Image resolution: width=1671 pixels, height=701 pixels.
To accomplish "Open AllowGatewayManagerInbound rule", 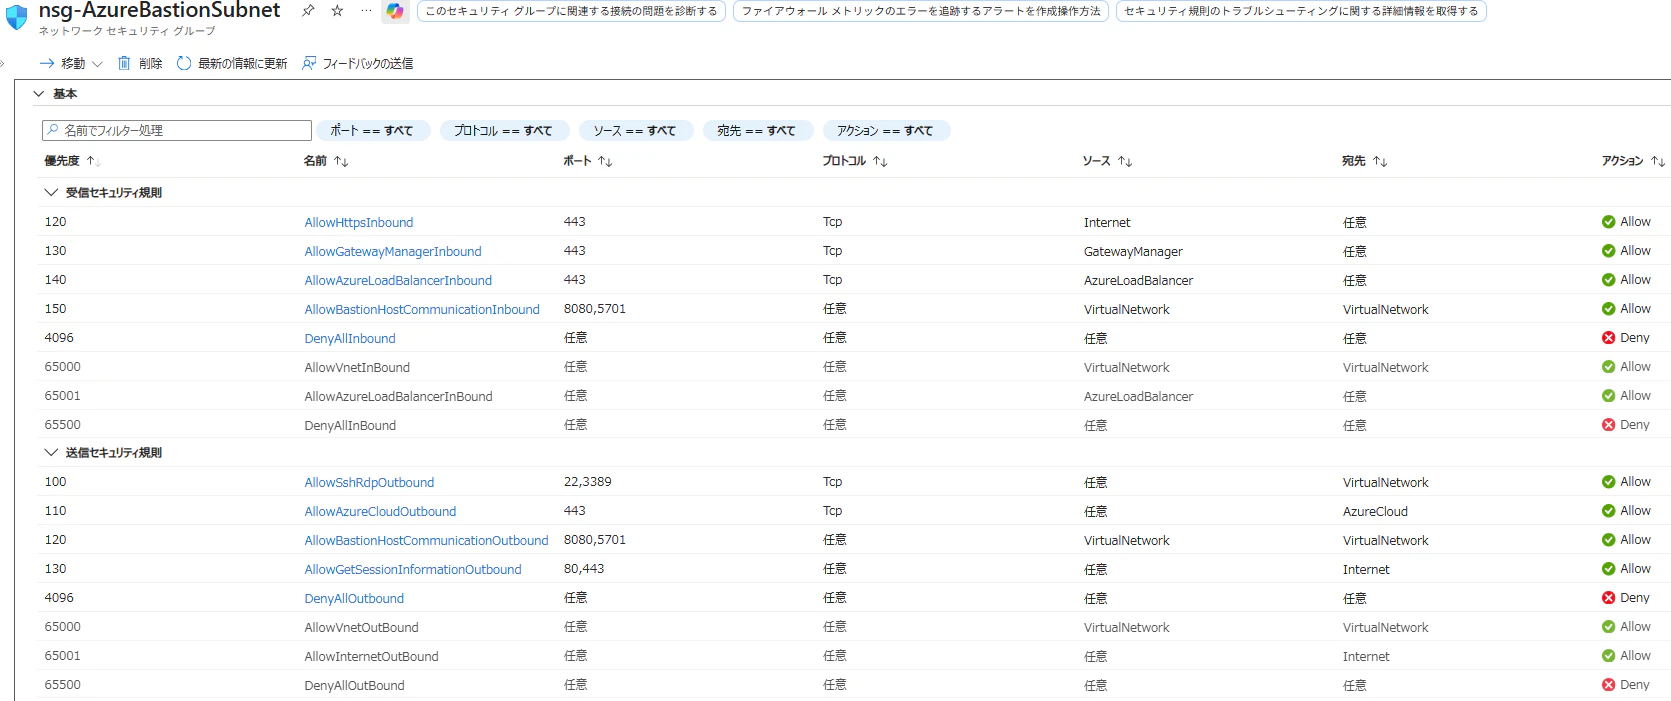I will coord(393,252).
